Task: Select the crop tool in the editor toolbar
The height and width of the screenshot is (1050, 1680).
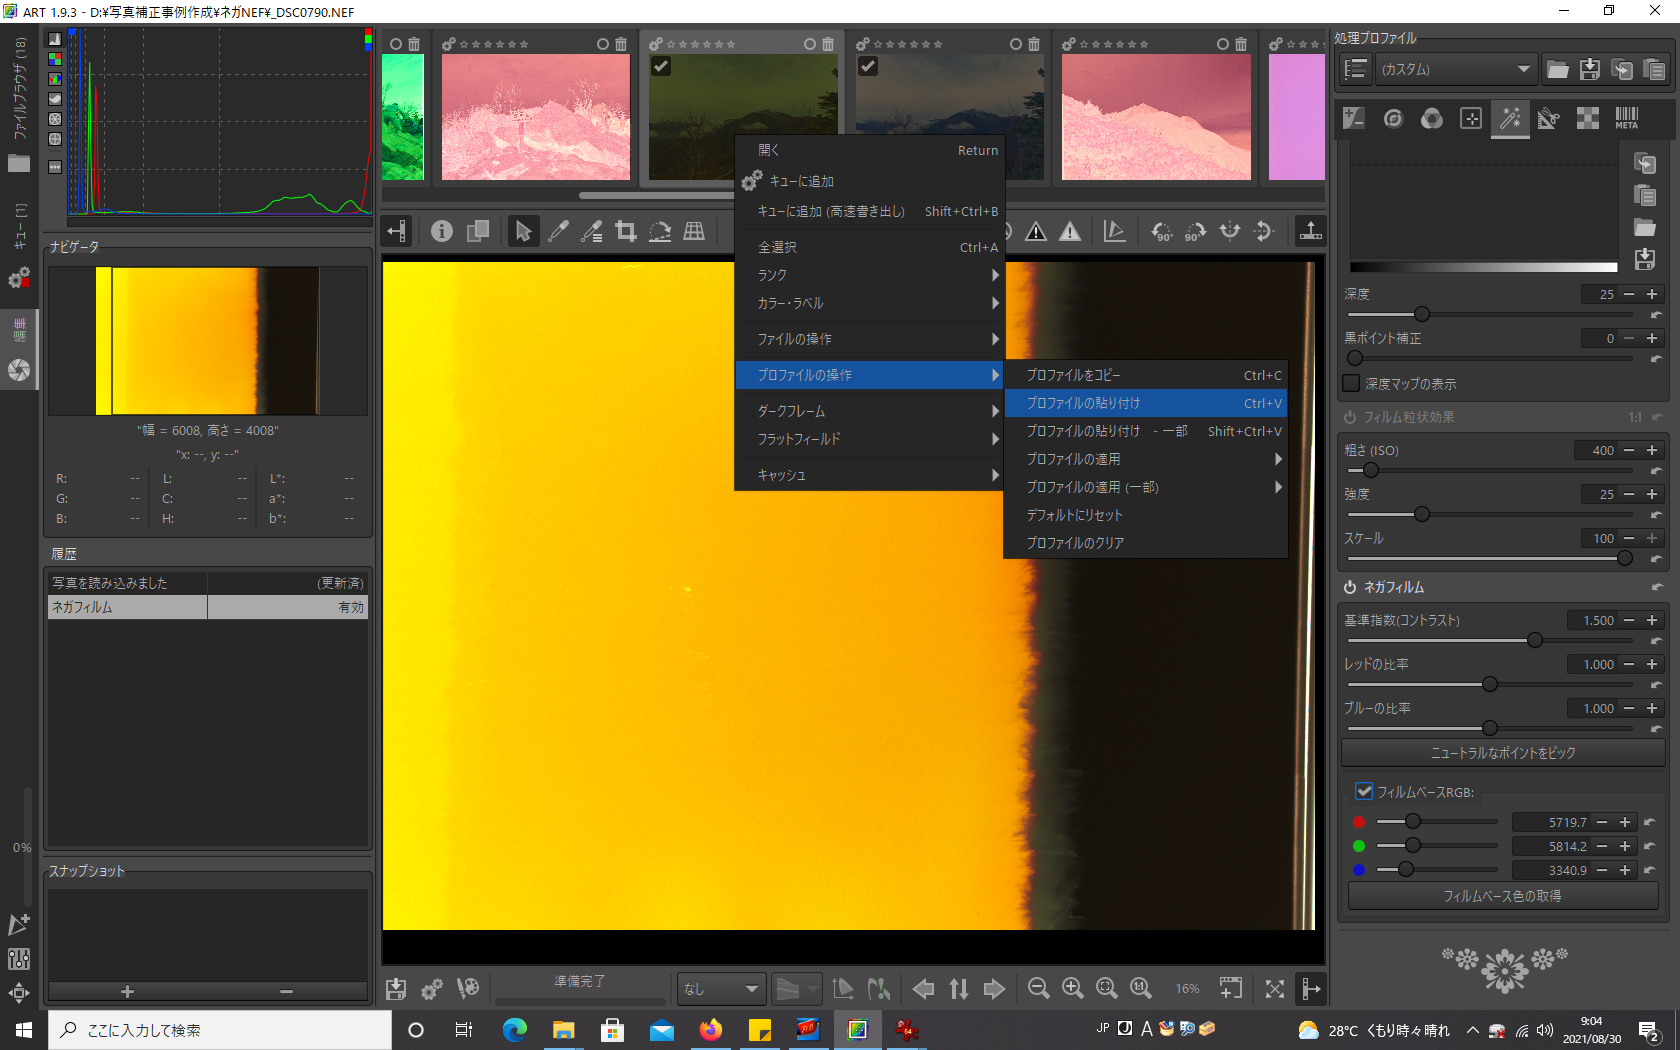Action: (x=626, y=232)
